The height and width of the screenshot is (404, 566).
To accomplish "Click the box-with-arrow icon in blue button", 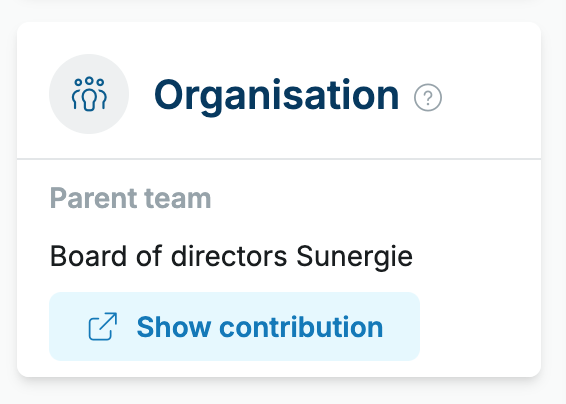I will (x=103, y=326).
